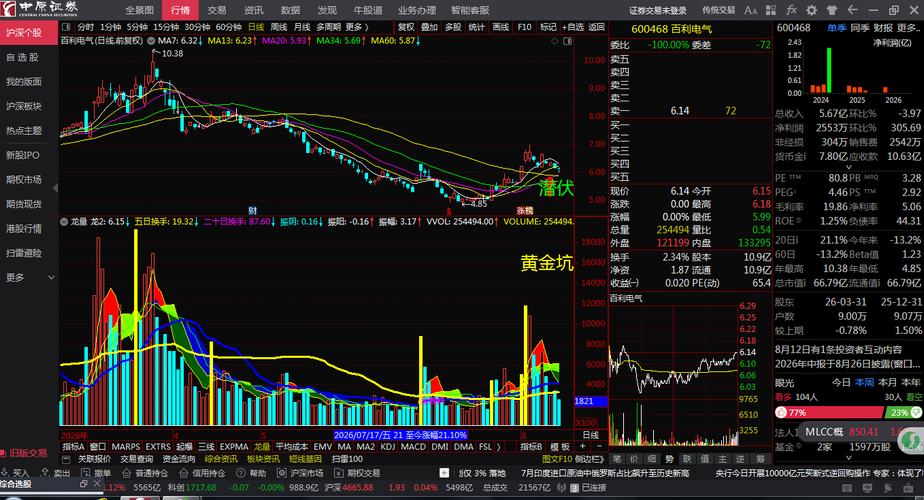Click the satellite dish icon at bottom right
Image resolution: width=924 pixels, height=500 pixels.
(887, 488)
